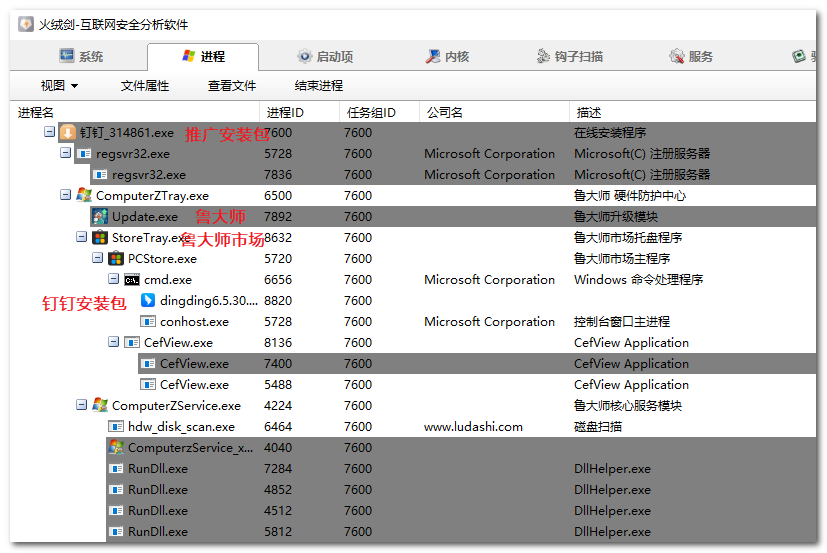
Task: Sort by the 任务组ID column header
Action: click(380, 112)
